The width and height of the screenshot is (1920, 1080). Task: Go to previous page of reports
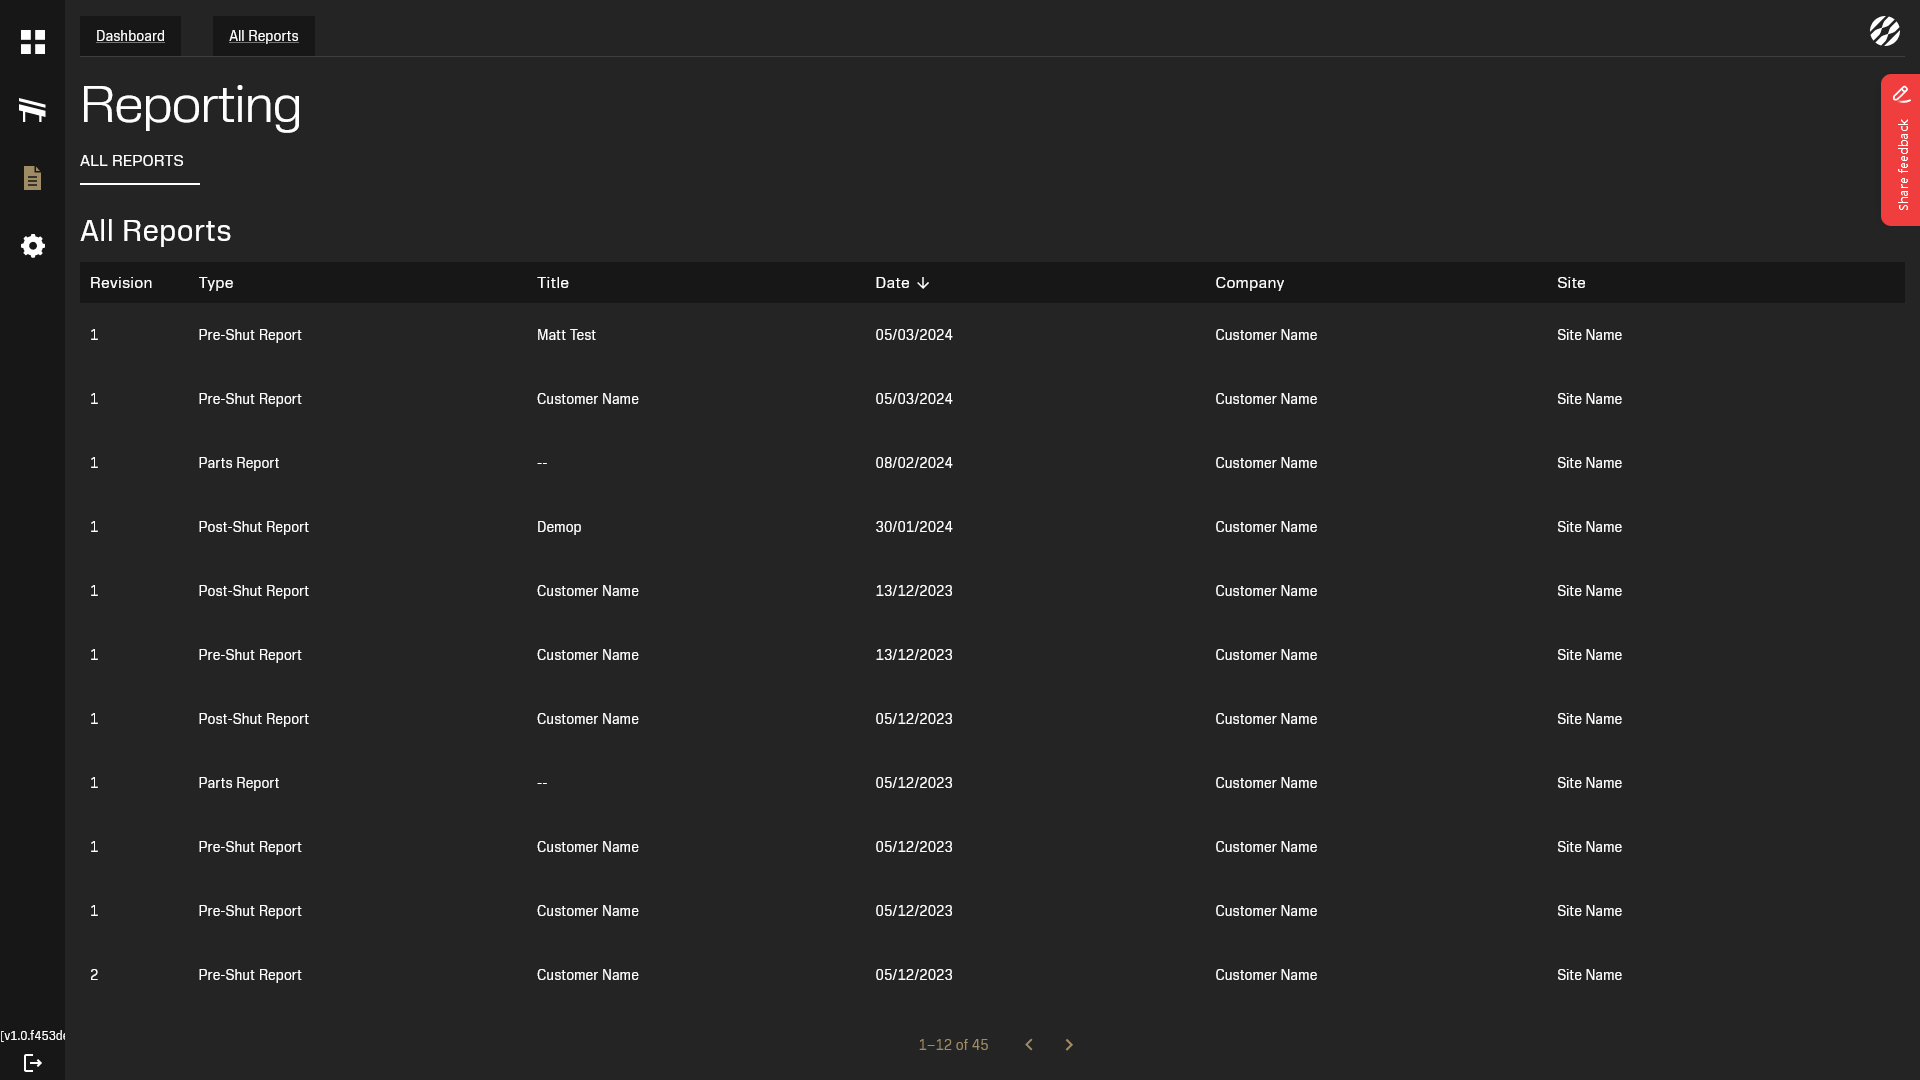tap(1028, 1045)
